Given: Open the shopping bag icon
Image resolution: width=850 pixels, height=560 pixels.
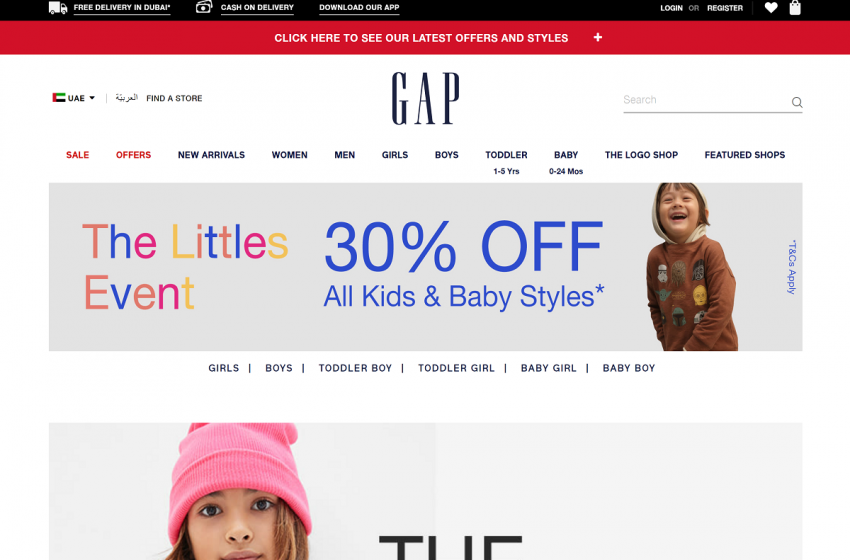Looking at the screenshot, I should tap(795, 8).
